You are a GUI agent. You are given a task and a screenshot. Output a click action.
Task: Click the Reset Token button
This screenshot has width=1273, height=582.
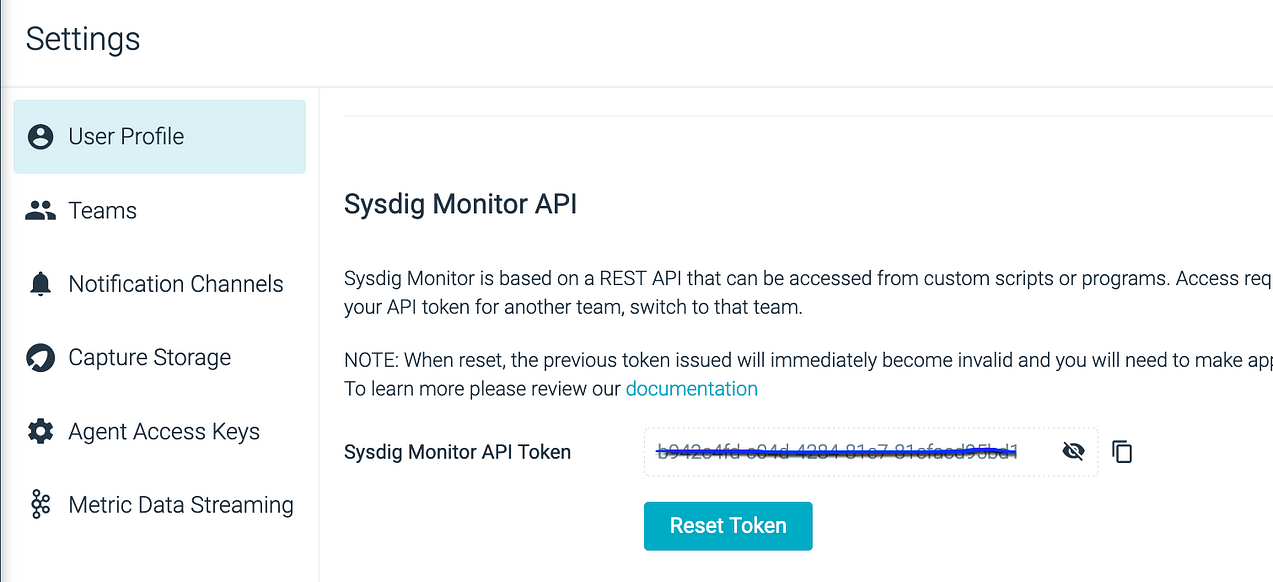pyautogui.click(x=728, y=526)
